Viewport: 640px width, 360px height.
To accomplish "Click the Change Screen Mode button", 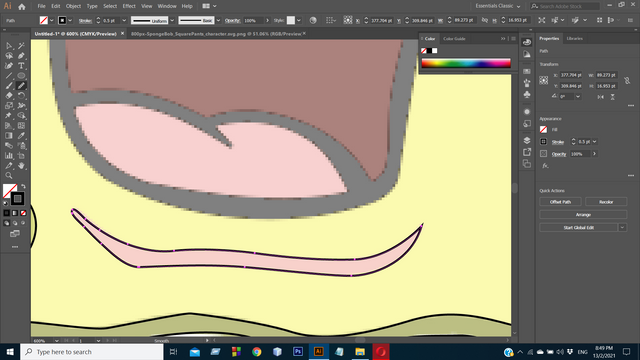I will point(15,234).
